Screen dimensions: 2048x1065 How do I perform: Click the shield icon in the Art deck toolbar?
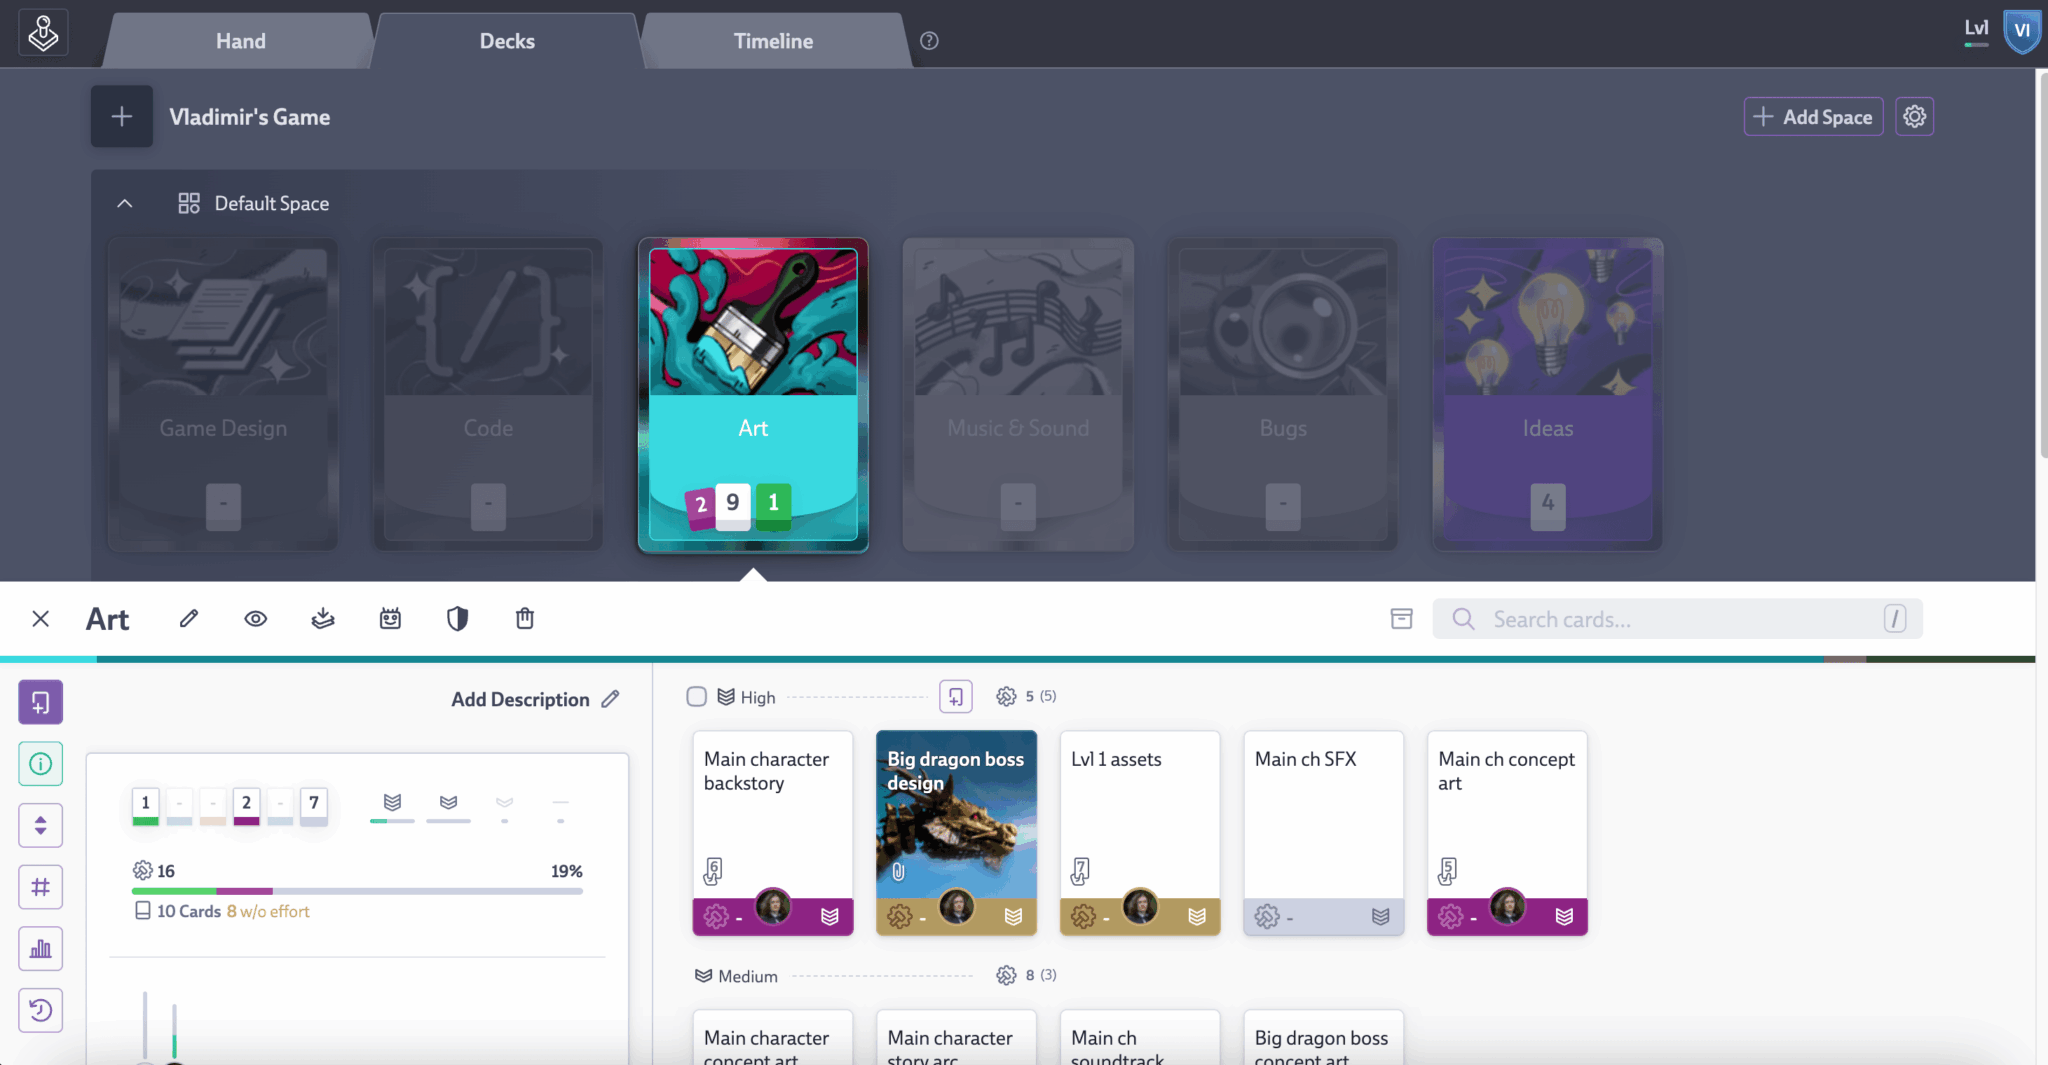point(457,618)
